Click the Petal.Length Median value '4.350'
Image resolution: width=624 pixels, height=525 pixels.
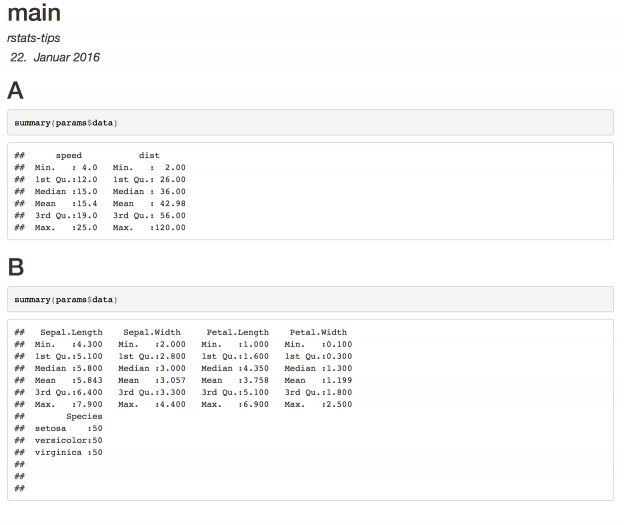coord(256,368)
